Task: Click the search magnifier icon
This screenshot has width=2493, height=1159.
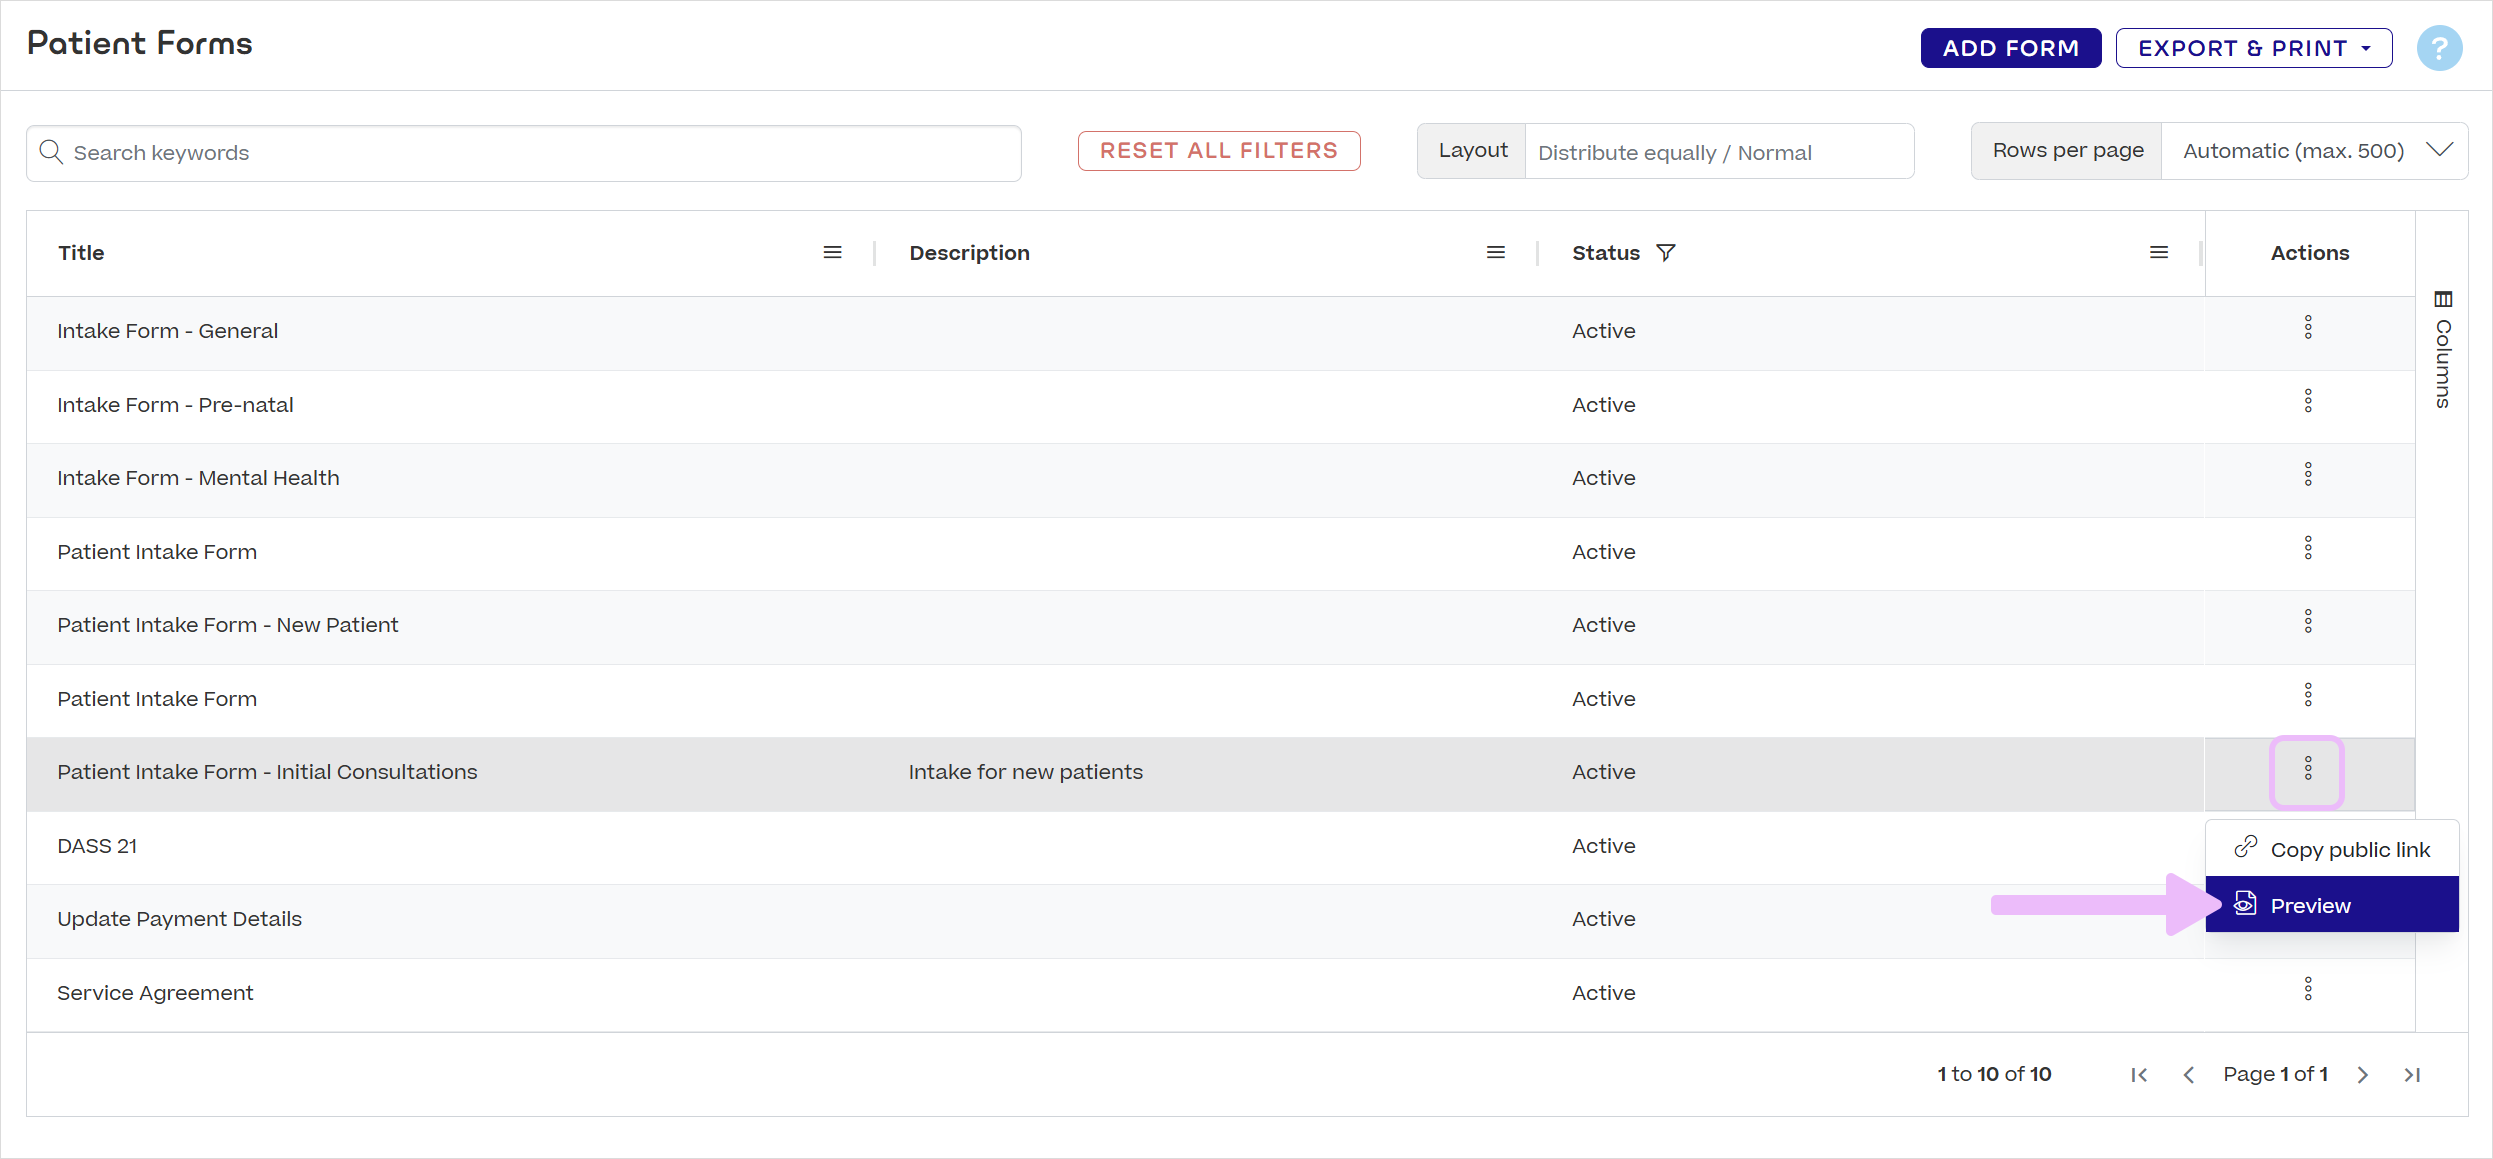Action: pos(52,152)
